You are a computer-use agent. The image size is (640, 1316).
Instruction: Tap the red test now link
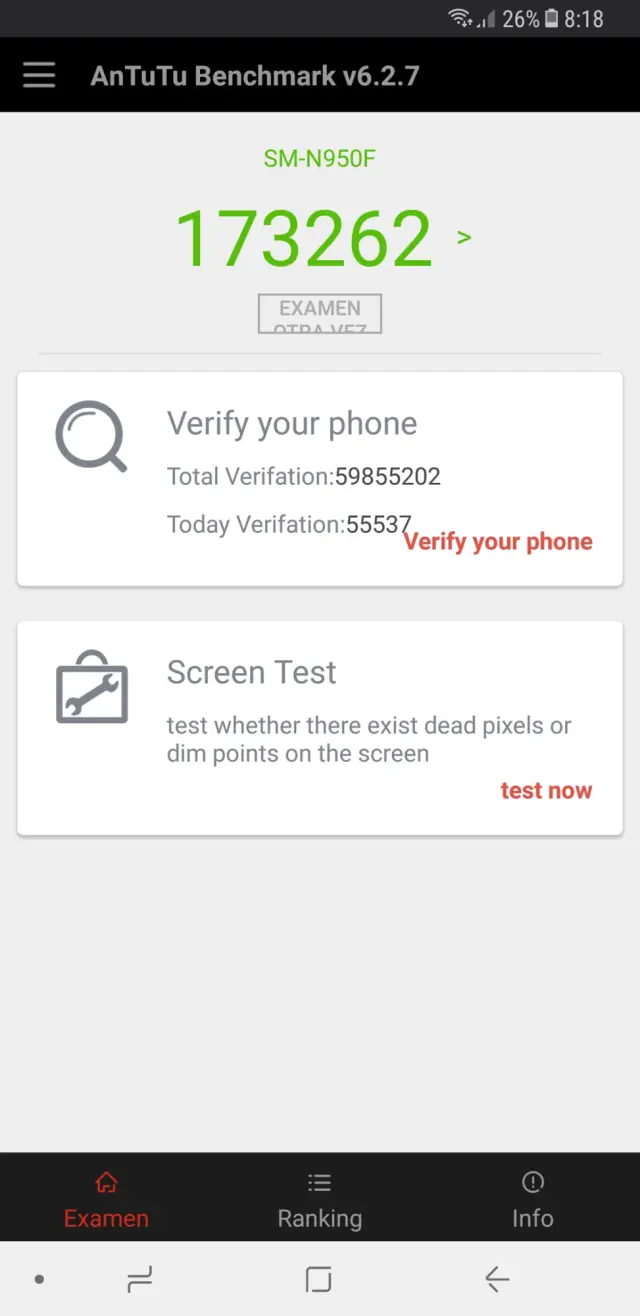(x=546, y=791)
